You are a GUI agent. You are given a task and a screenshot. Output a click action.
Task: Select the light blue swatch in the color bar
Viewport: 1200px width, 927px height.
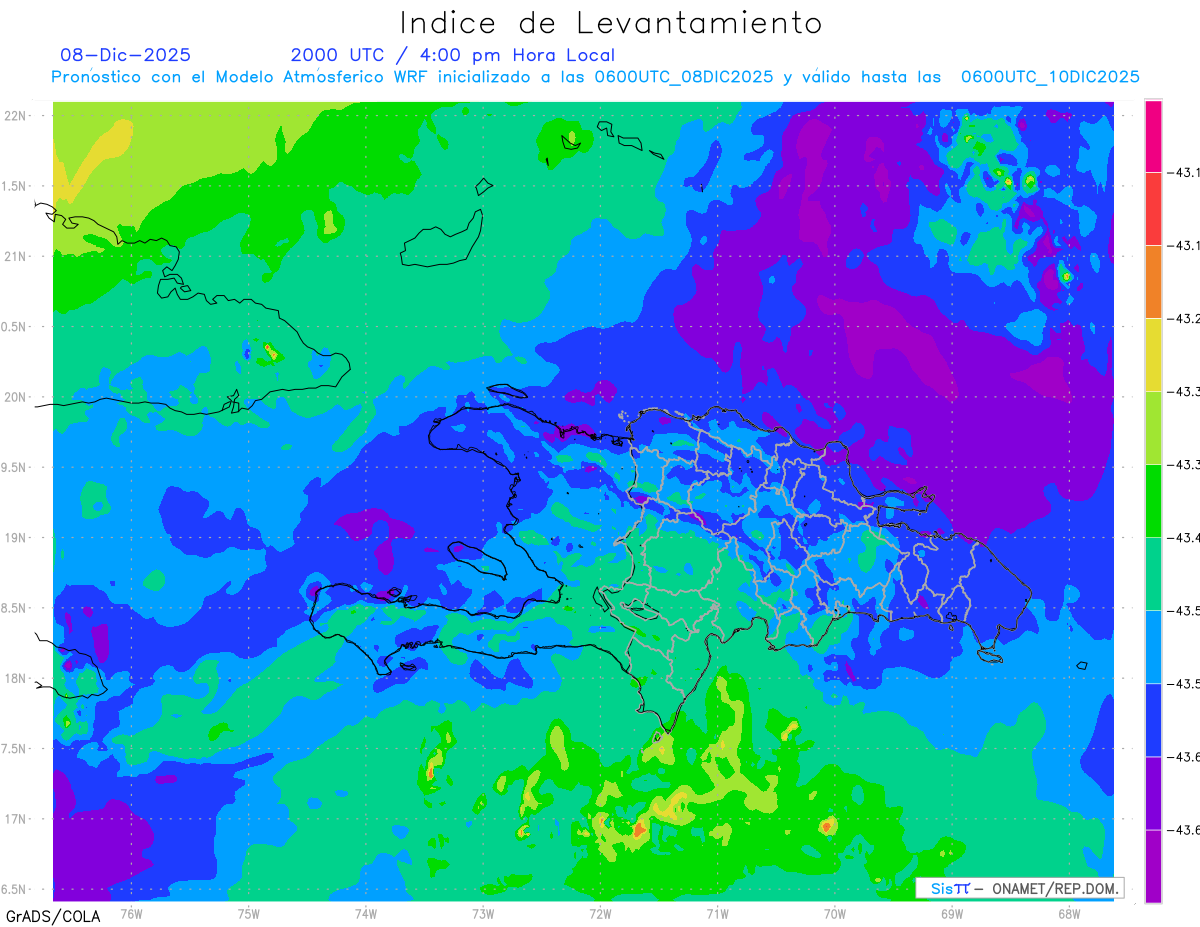1153,647
